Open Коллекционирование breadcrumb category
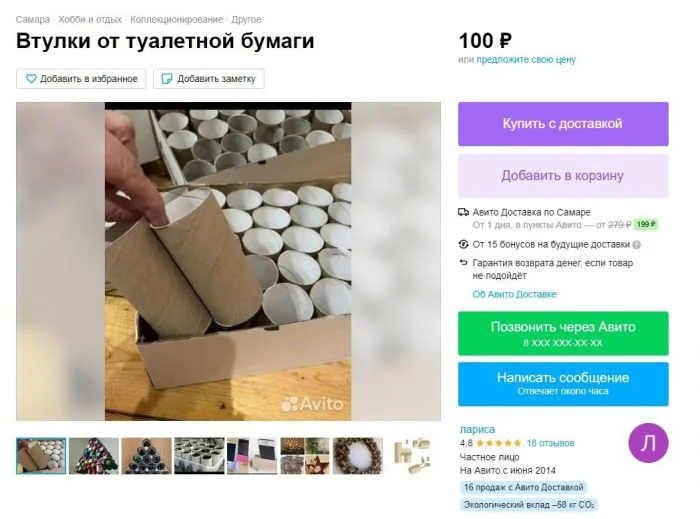The height and width of the screenshot is (519, 700). click(176, 20)
